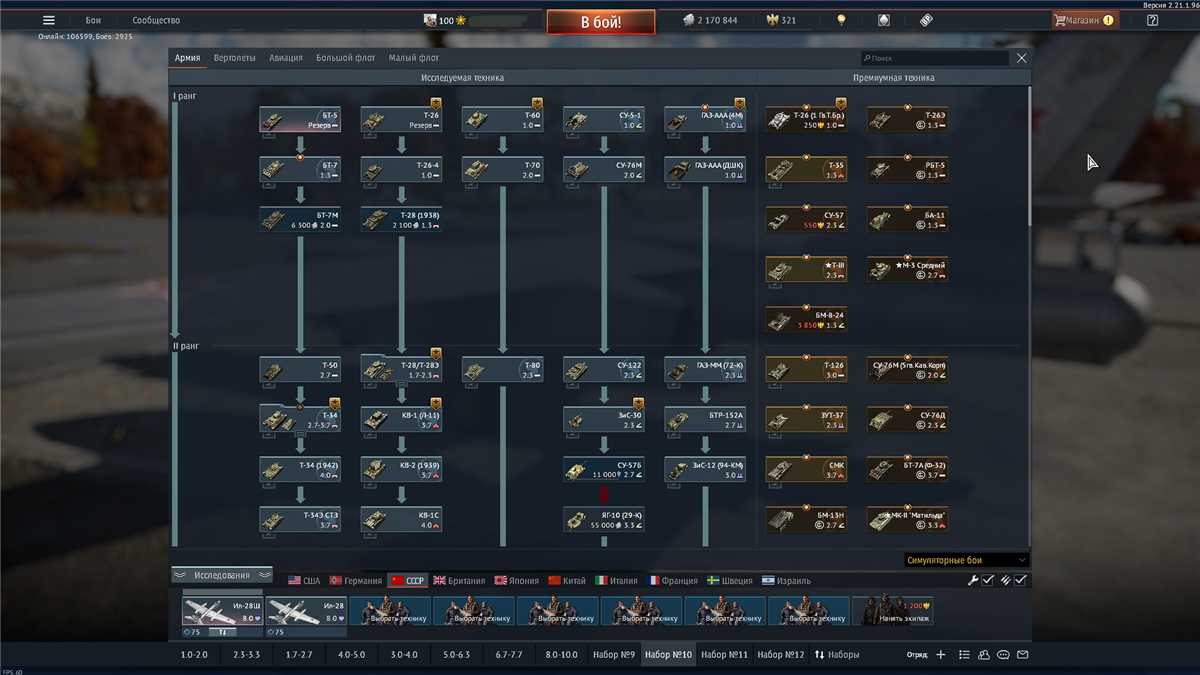Click the I ранг rank progress bar

click(175, 220)
